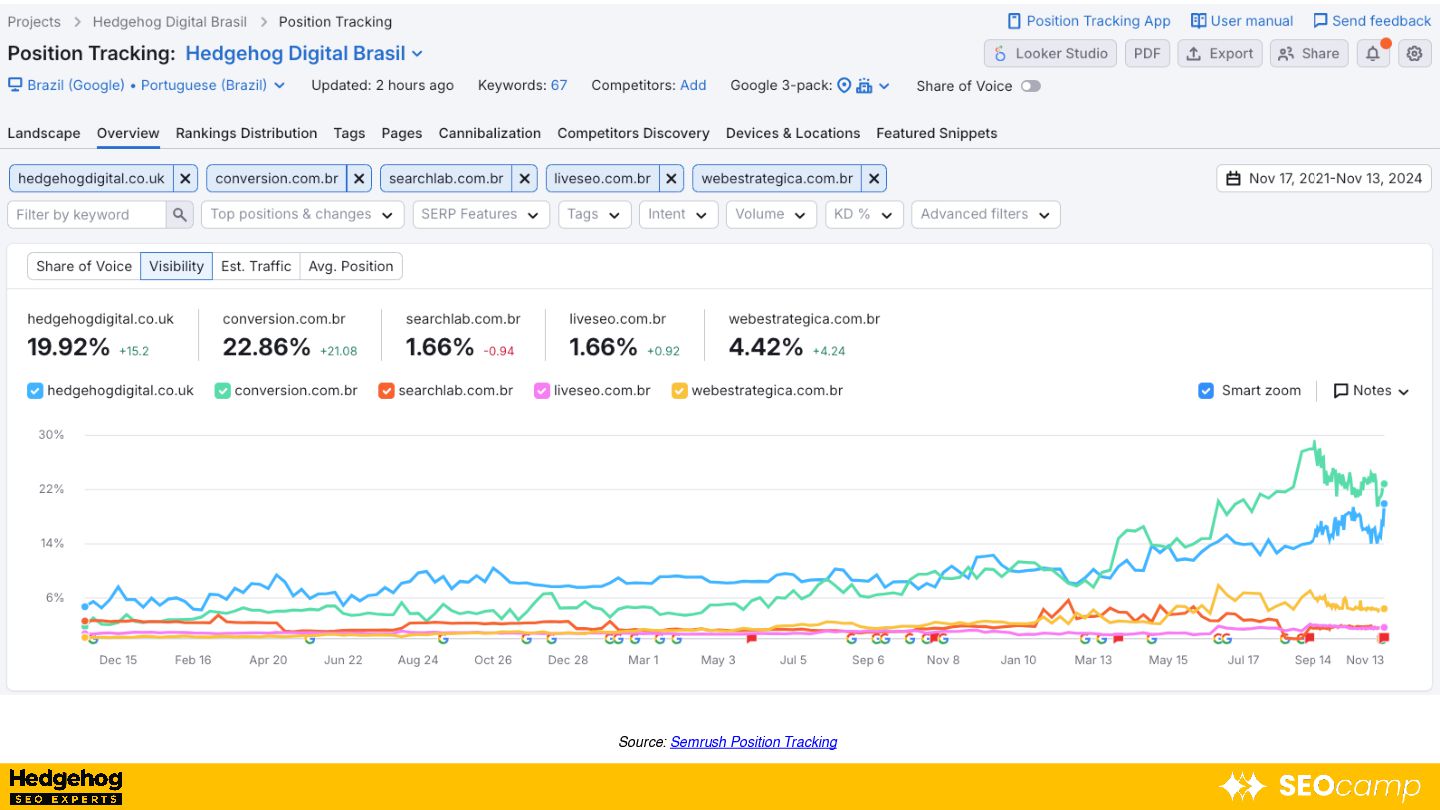1440x810 pixels.
Task: Click the Filter by keyword input field
Action: [87, 214]
